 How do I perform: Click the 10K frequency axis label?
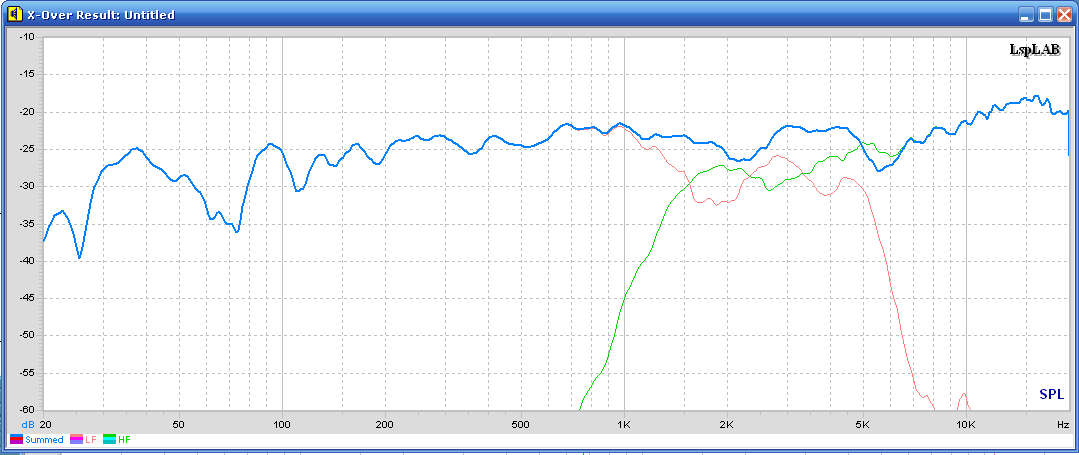point(966,424)
